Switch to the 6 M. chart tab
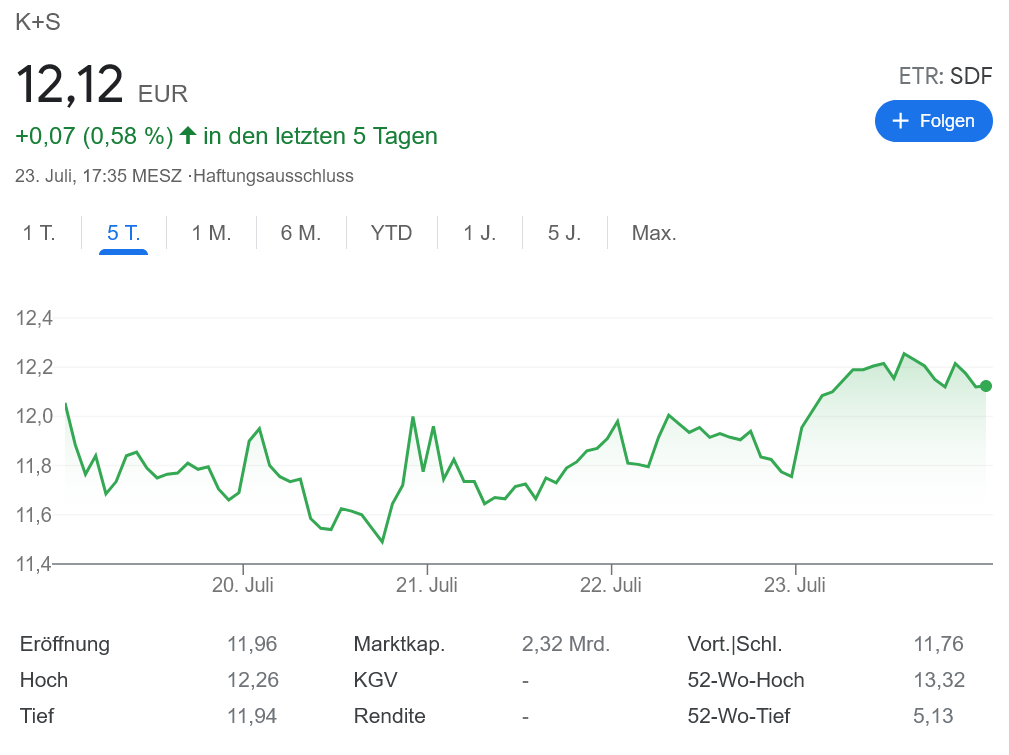1009x755 pixels. tap(301, 232)
